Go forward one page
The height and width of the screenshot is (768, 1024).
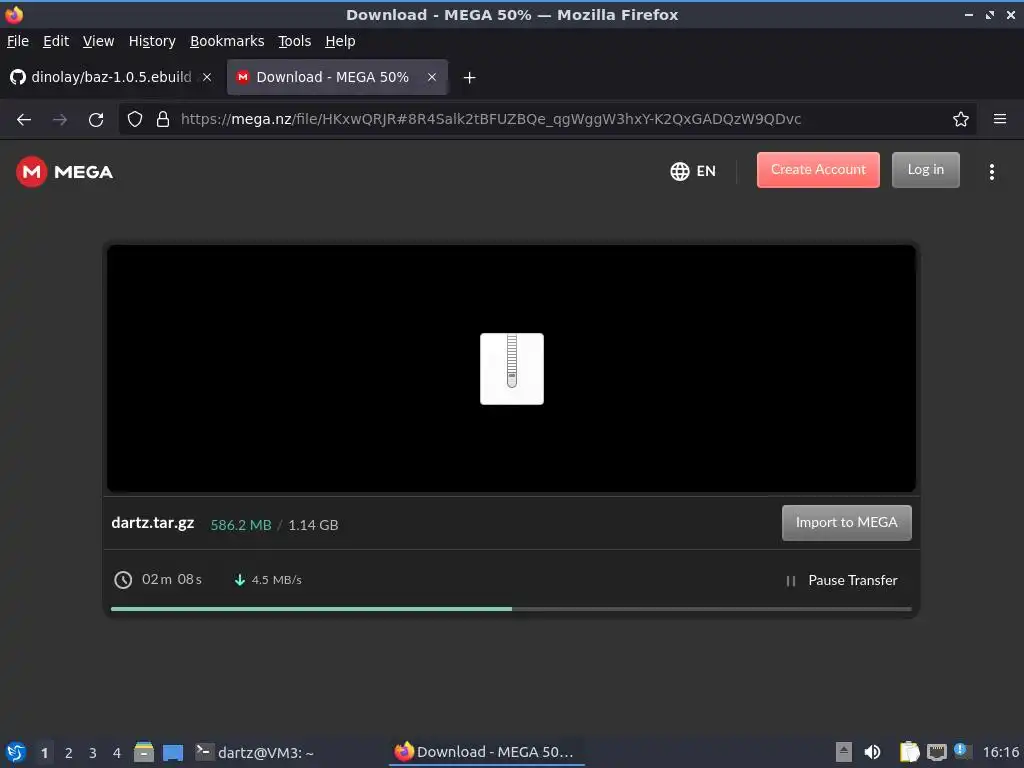(60, 120)
